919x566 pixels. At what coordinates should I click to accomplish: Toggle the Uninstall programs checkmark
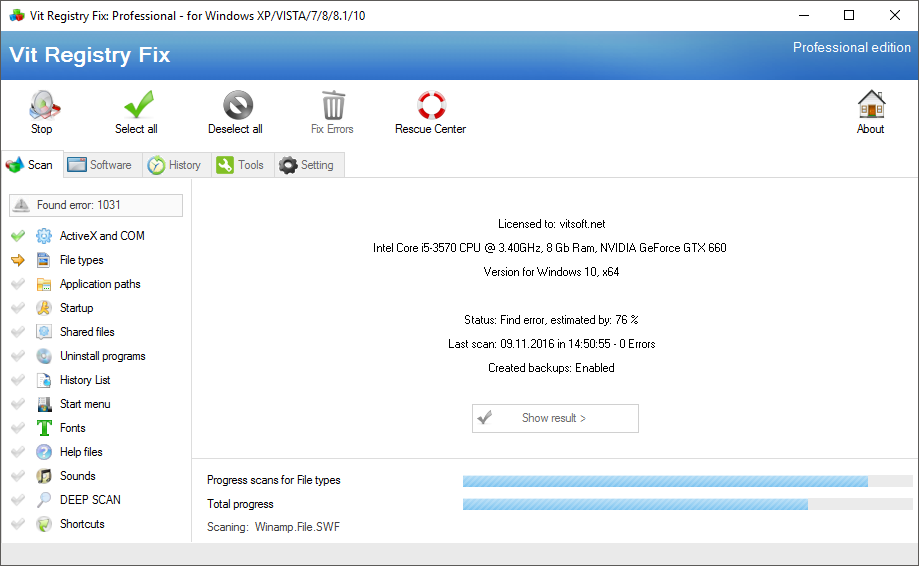pyautogui.click(x=18, y=356)
